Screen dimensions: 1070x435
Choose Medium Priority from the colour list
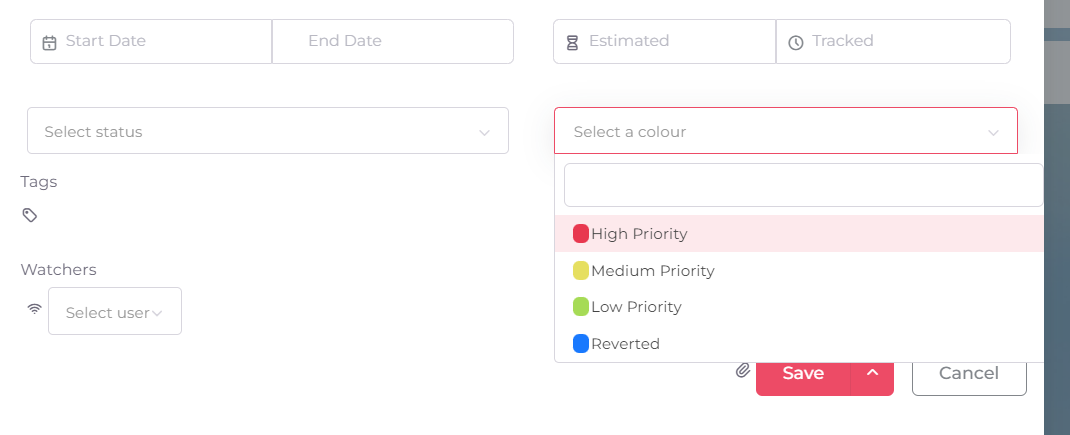[x=652, y=270]
